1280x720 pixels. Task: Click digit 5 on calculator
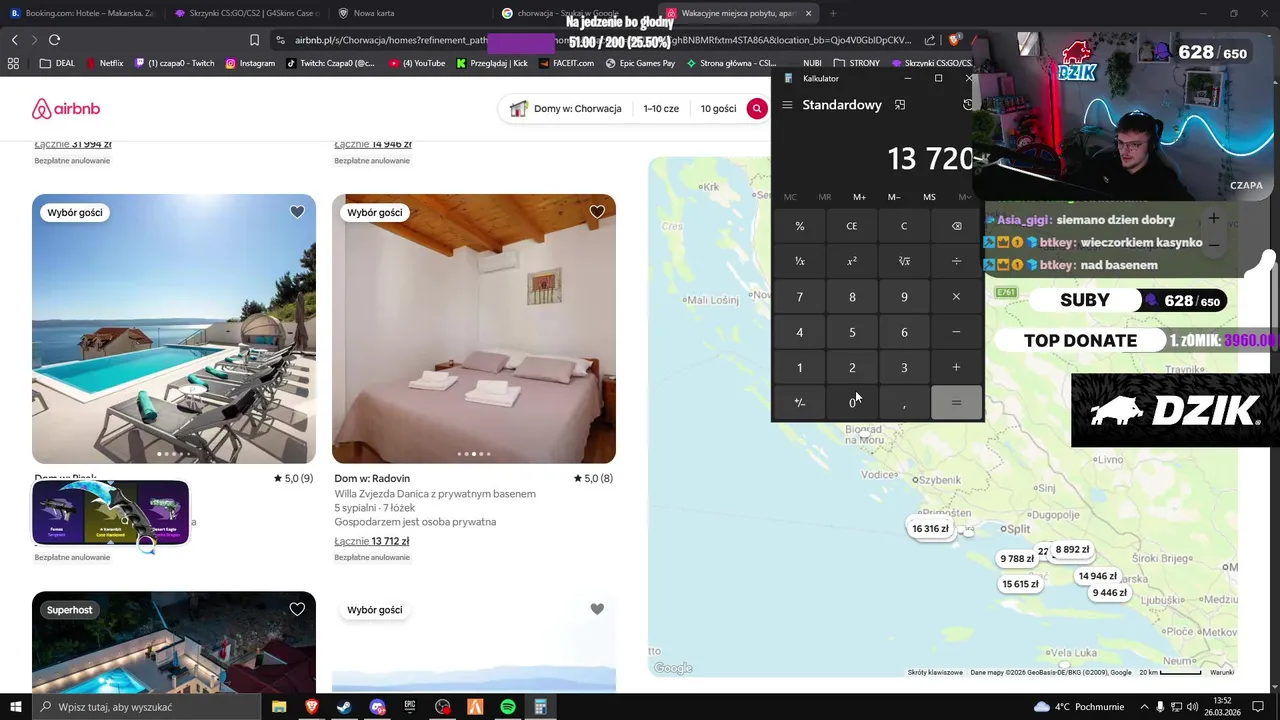pos(852,332)
